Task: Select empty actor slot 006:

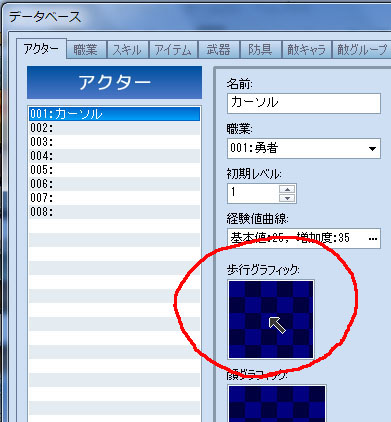Action: pyautogui.click(x=114, y=184)
